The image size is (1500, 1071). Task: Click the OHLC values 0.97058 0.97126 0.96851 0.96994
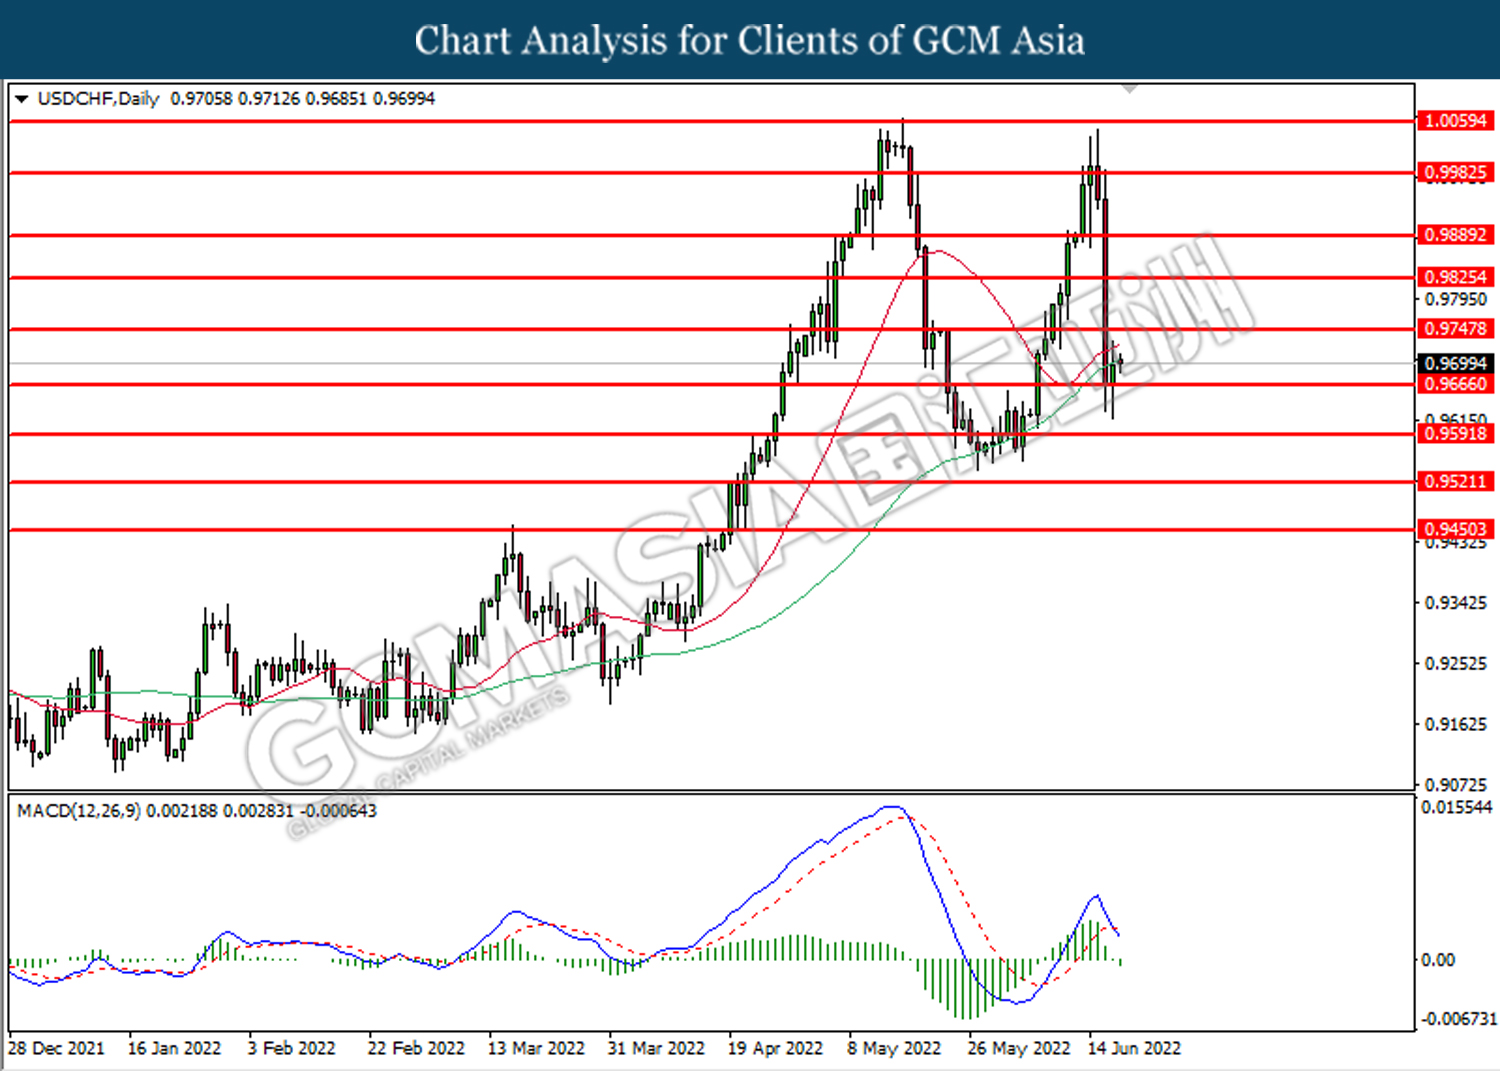click(303, 99)
